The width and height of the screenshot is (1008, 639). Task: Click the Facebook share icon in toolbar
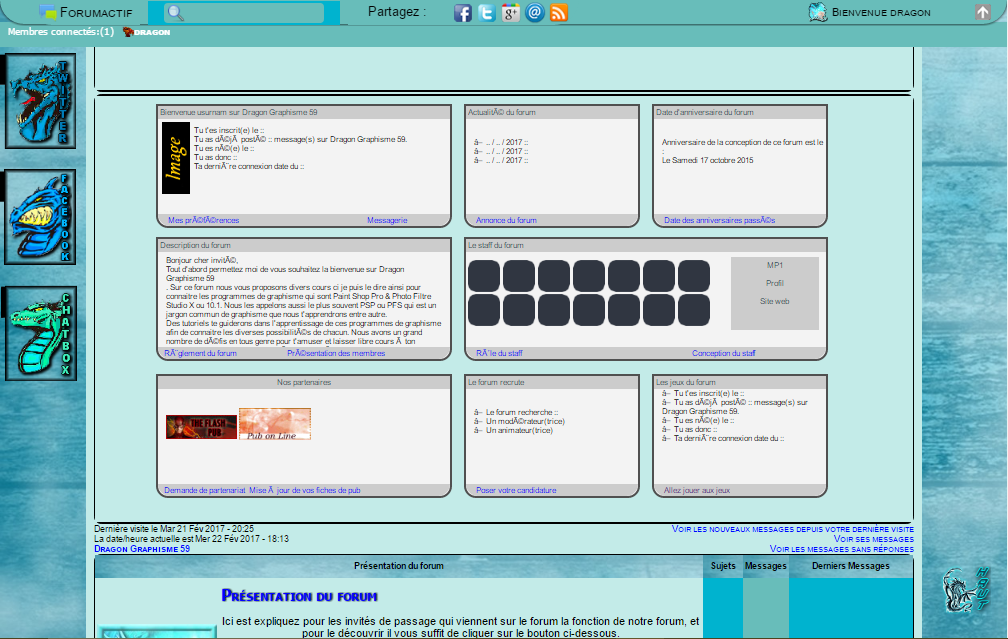pyautogui.click(x=463, y=13)
